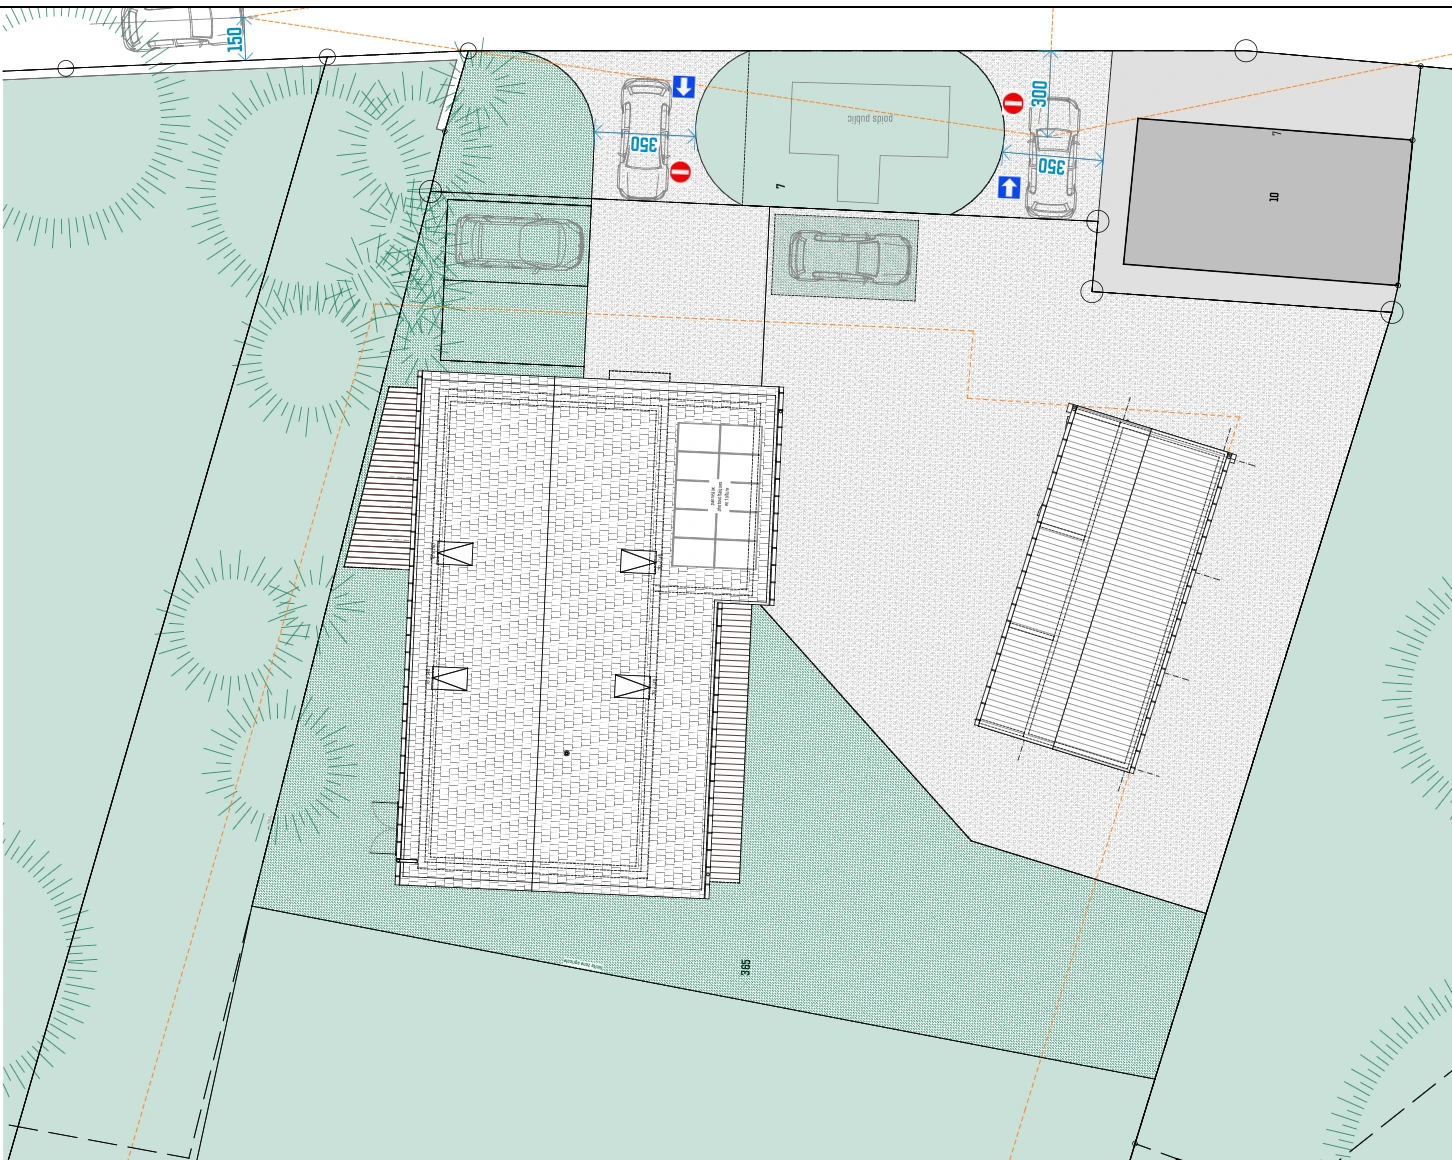Screen dimensions: 1452x1160
Task: Click the 350 dimension text by the left car
Action: tap(643, 144)
